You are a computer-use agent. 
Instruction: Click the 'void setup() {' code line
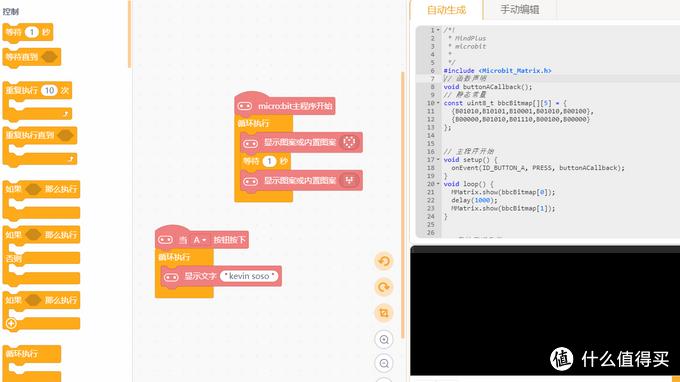pos(471,160)
